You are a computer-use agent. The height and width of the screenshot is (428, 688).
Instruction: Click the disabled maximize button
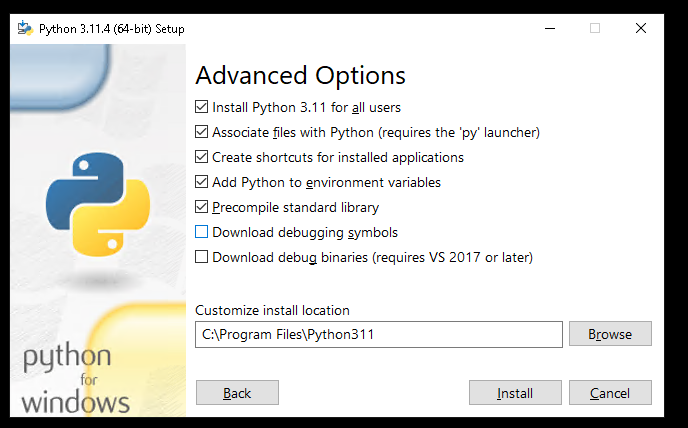point(595,28)
